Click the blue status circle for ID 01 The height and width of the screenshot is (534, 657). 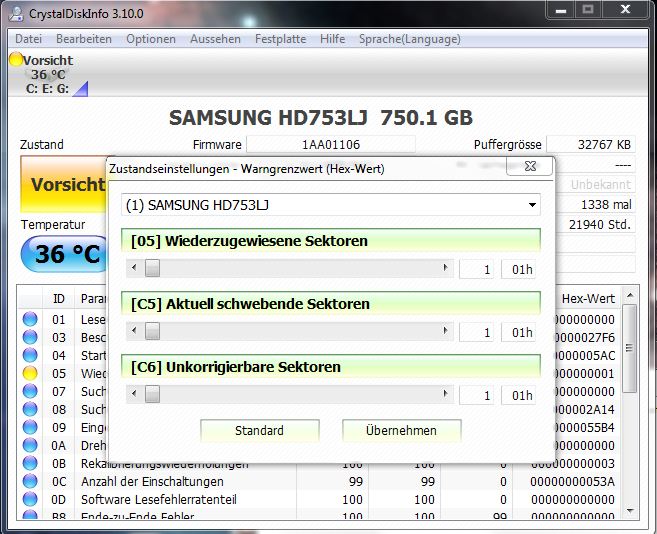click(30, 319)
